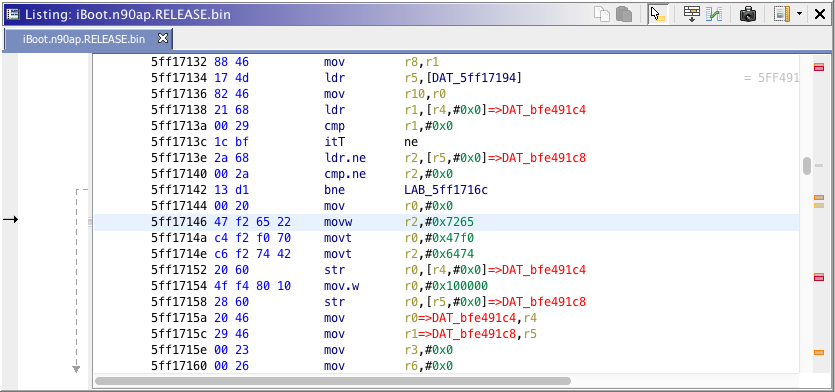The image size is (835, 392).
Task: Click the r8,r1 operands on first row
Action: pyautogui.click(x=421, y=62)
